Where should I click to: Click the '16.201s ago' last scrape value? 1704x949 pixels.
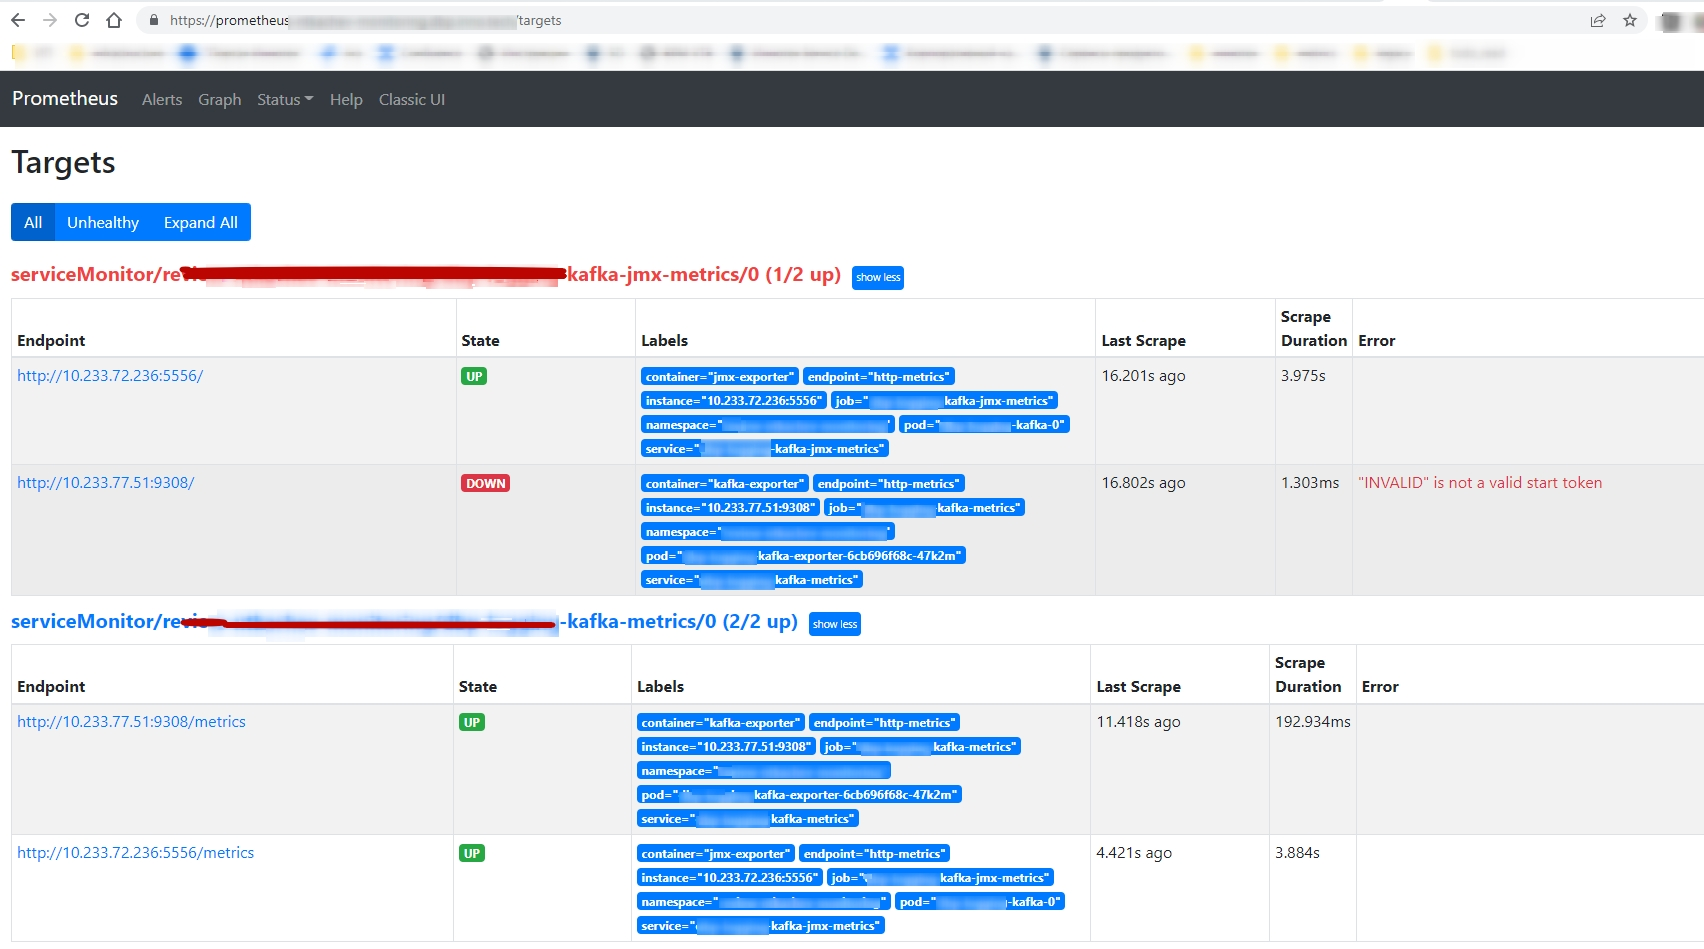click(1144, 376)
